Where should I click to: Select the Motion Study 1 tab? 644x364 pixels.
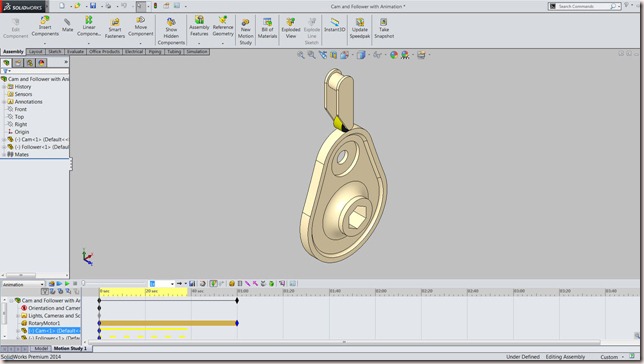coord(70,348)
